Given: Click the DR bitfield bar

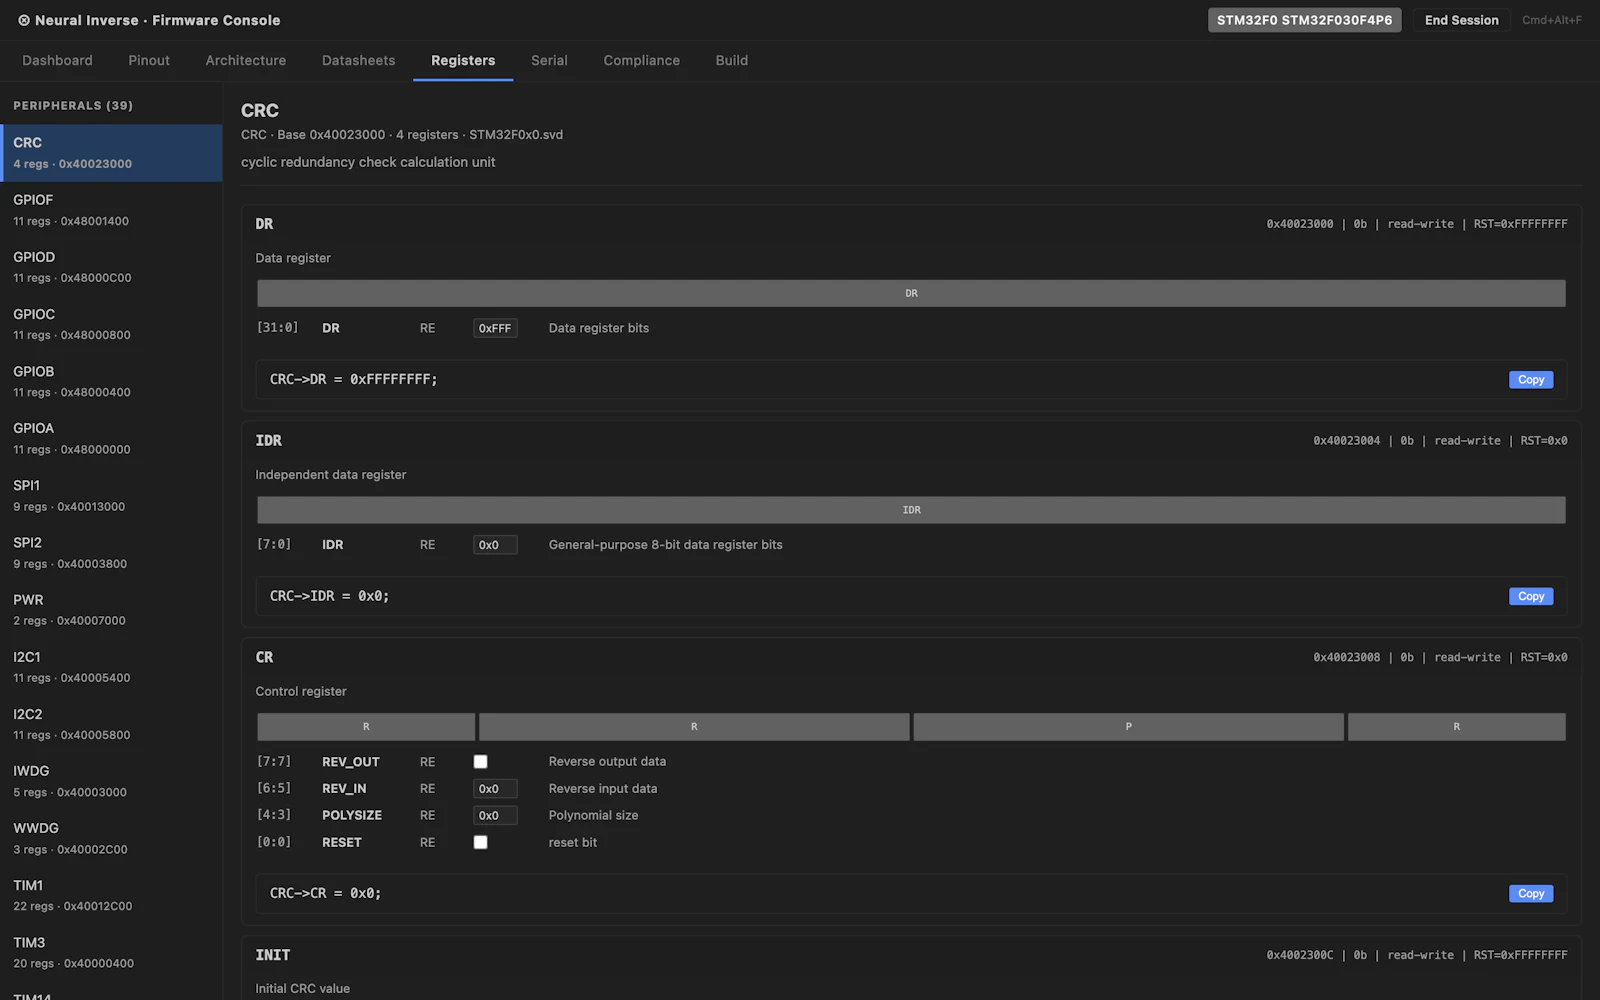Looking at the screenshot, I should coord(911,293).
